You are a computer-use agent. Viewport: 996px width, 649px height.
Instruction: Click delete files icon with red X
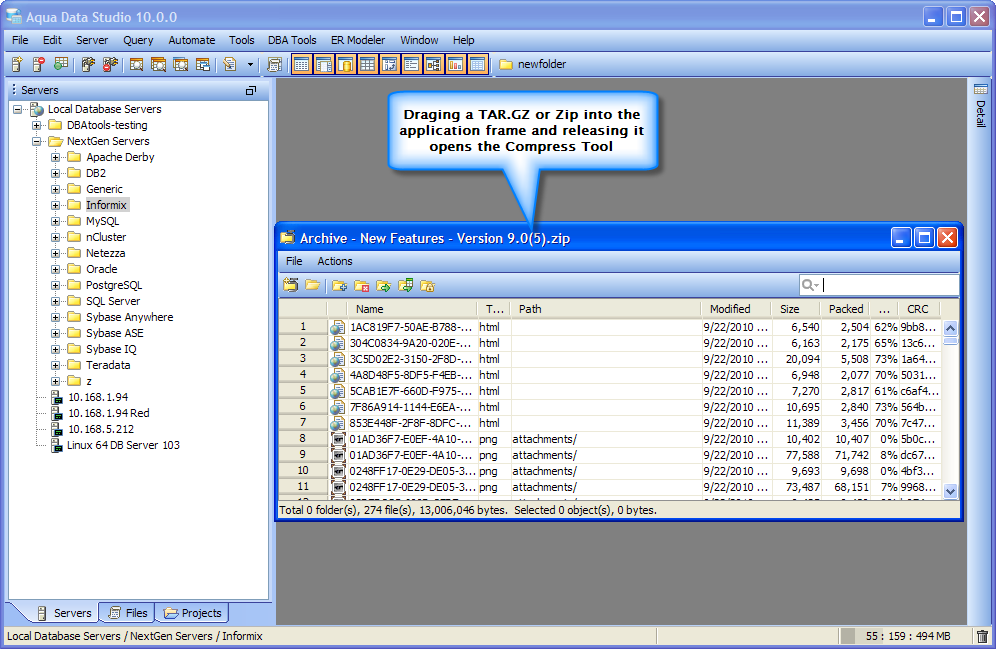click(361, 286)
